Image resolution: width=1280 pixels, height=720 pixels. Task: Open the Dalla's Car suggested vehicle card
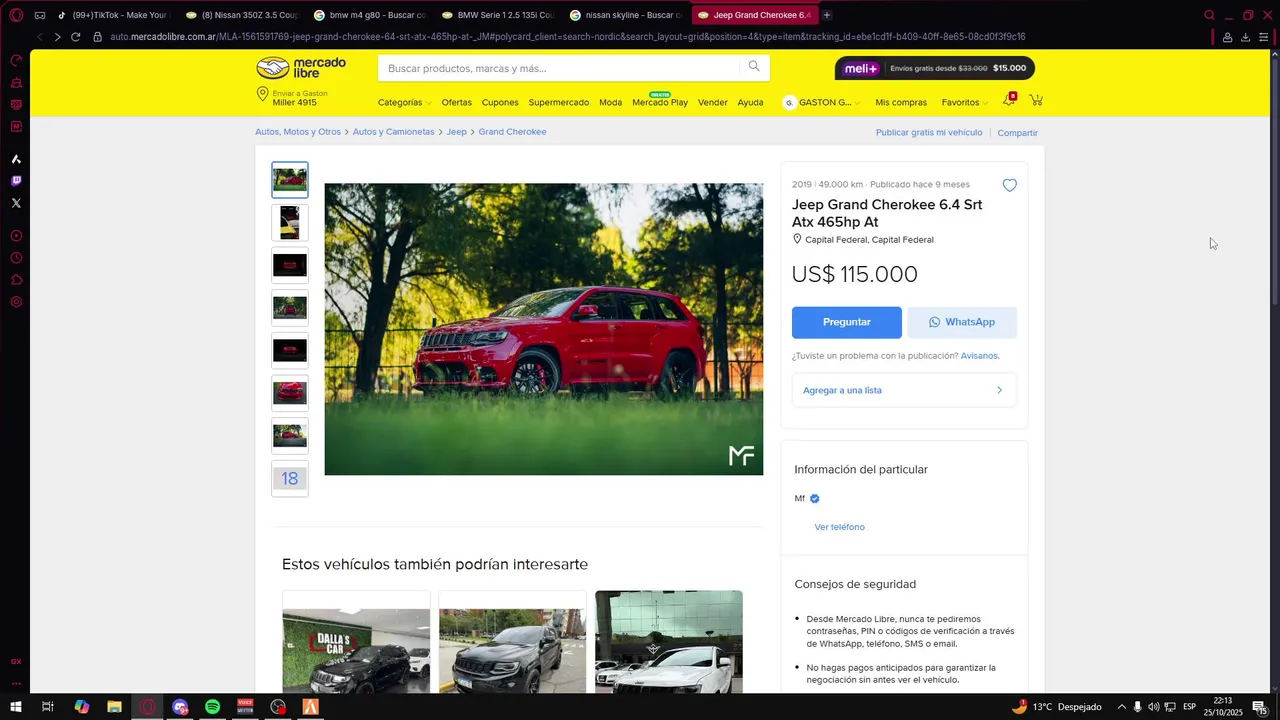356,642
